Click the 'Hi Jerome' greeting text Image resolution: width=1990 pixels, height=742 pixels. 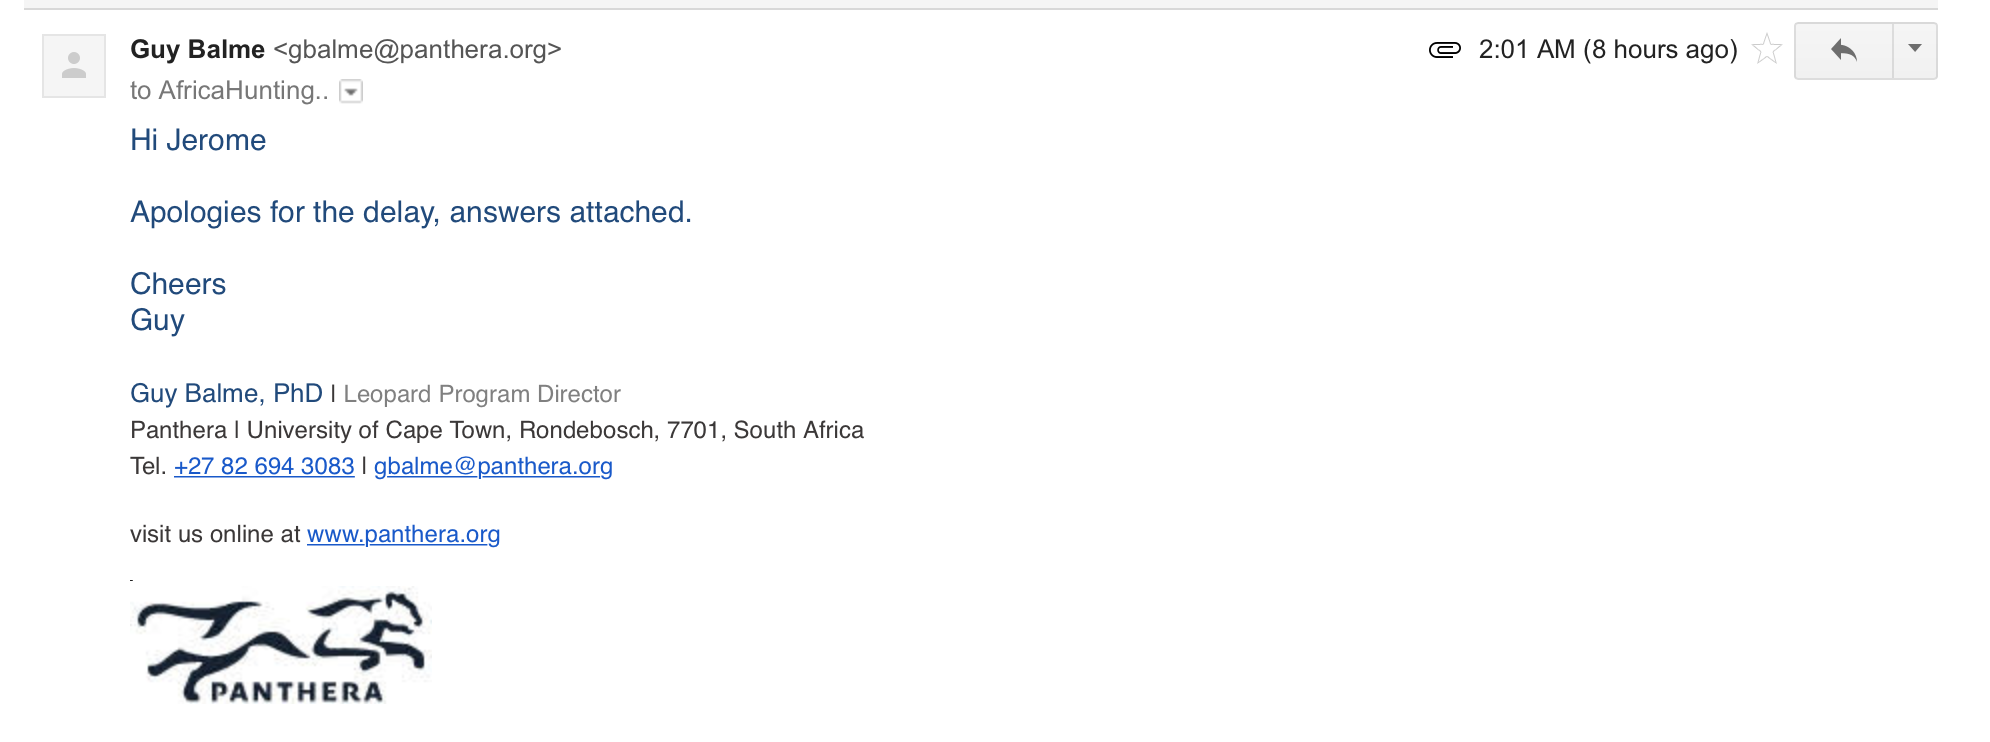tap(198, 140)
